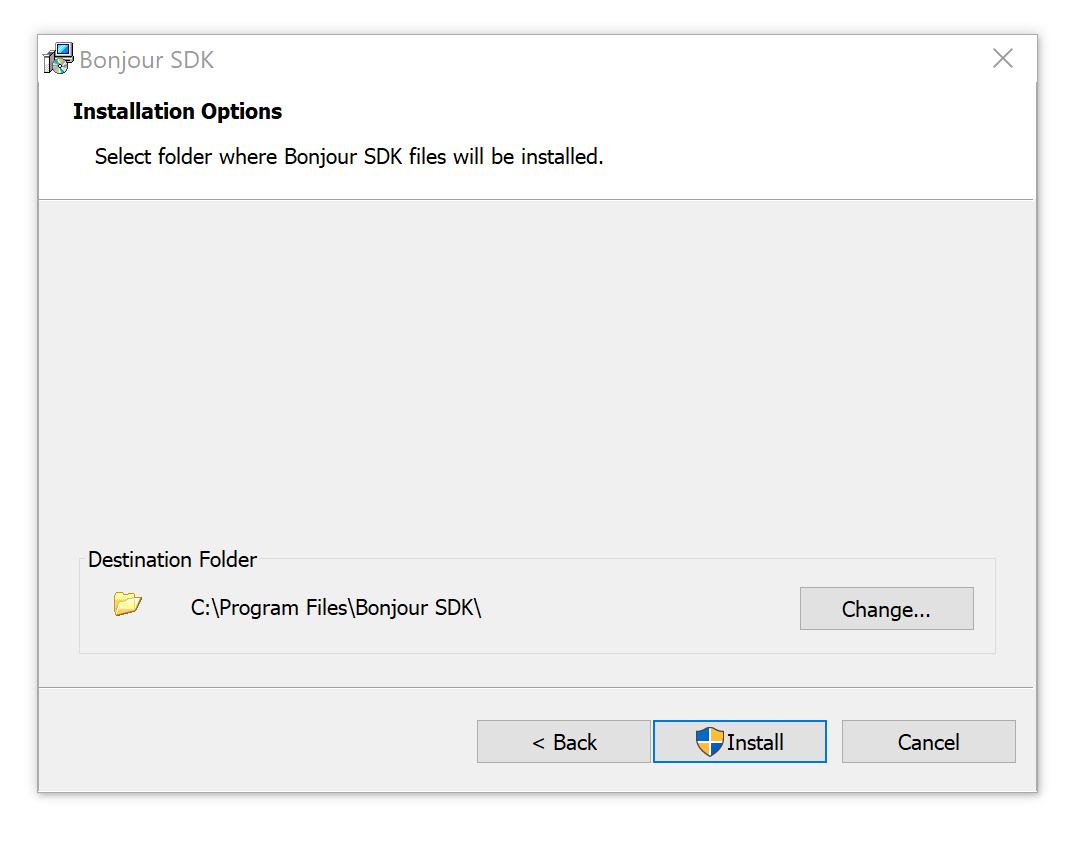Click the "Install" text label on the button
The height and width of the screenshot is (854, 1086).
tap(755, 742)
